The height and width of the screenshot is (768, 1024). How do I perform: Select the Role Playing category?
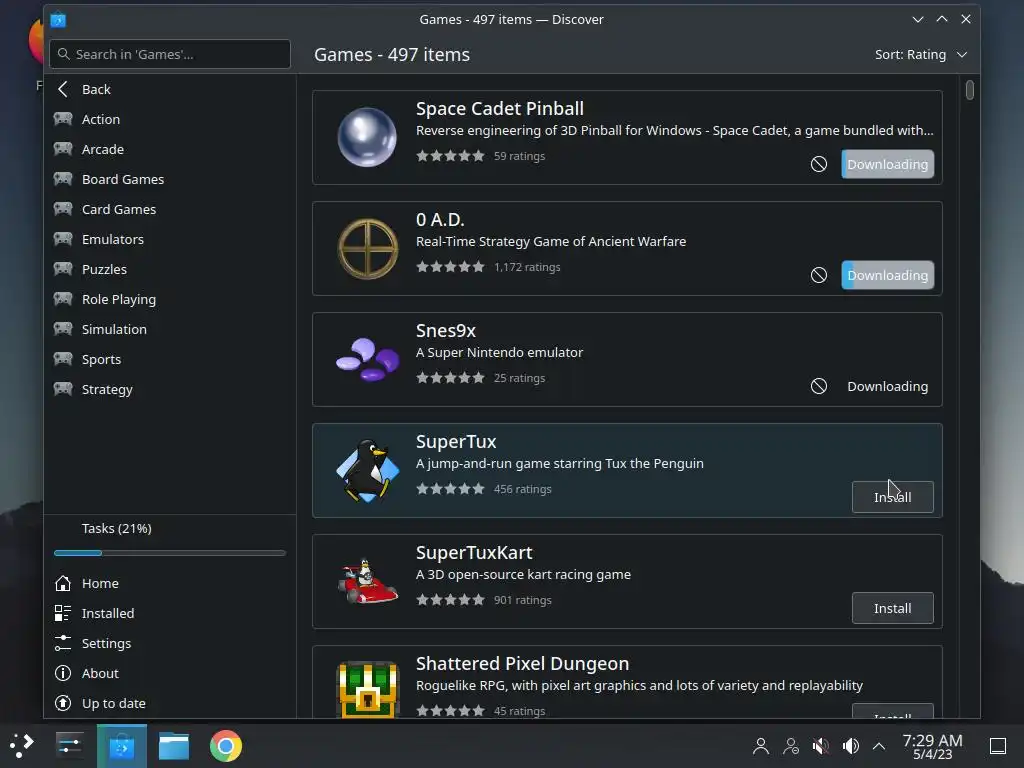click(170, 300)
